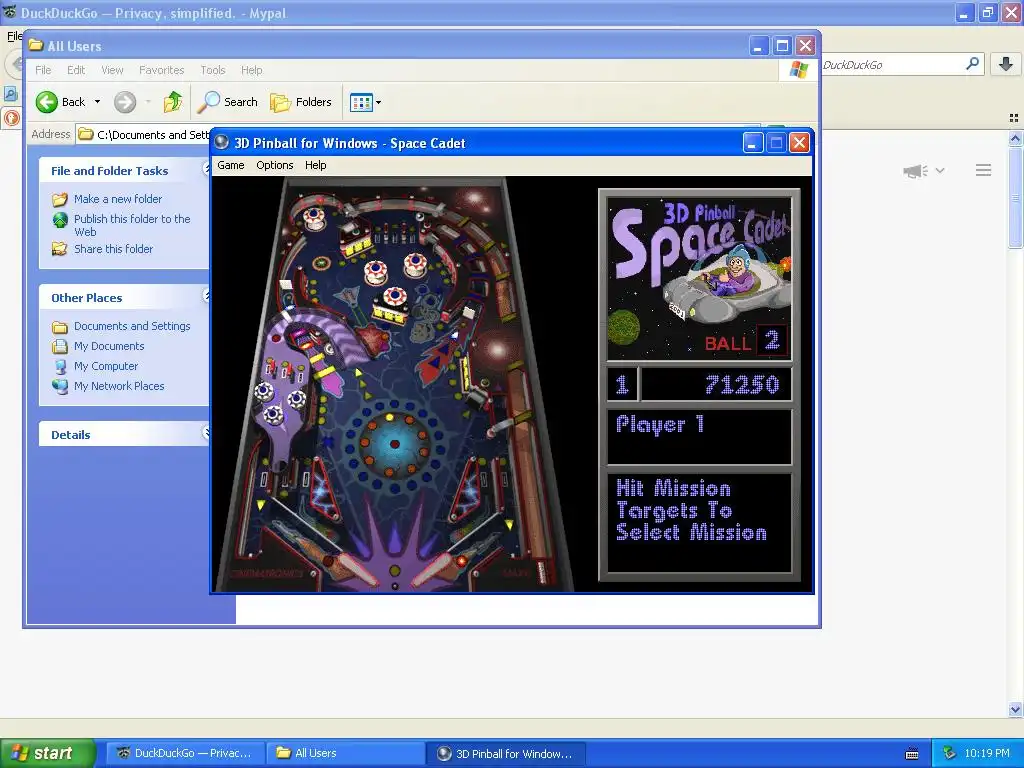Click the Space Cadet logo image
The image size is (1024, 768).
pyautogui.click(x=699, y=279)
